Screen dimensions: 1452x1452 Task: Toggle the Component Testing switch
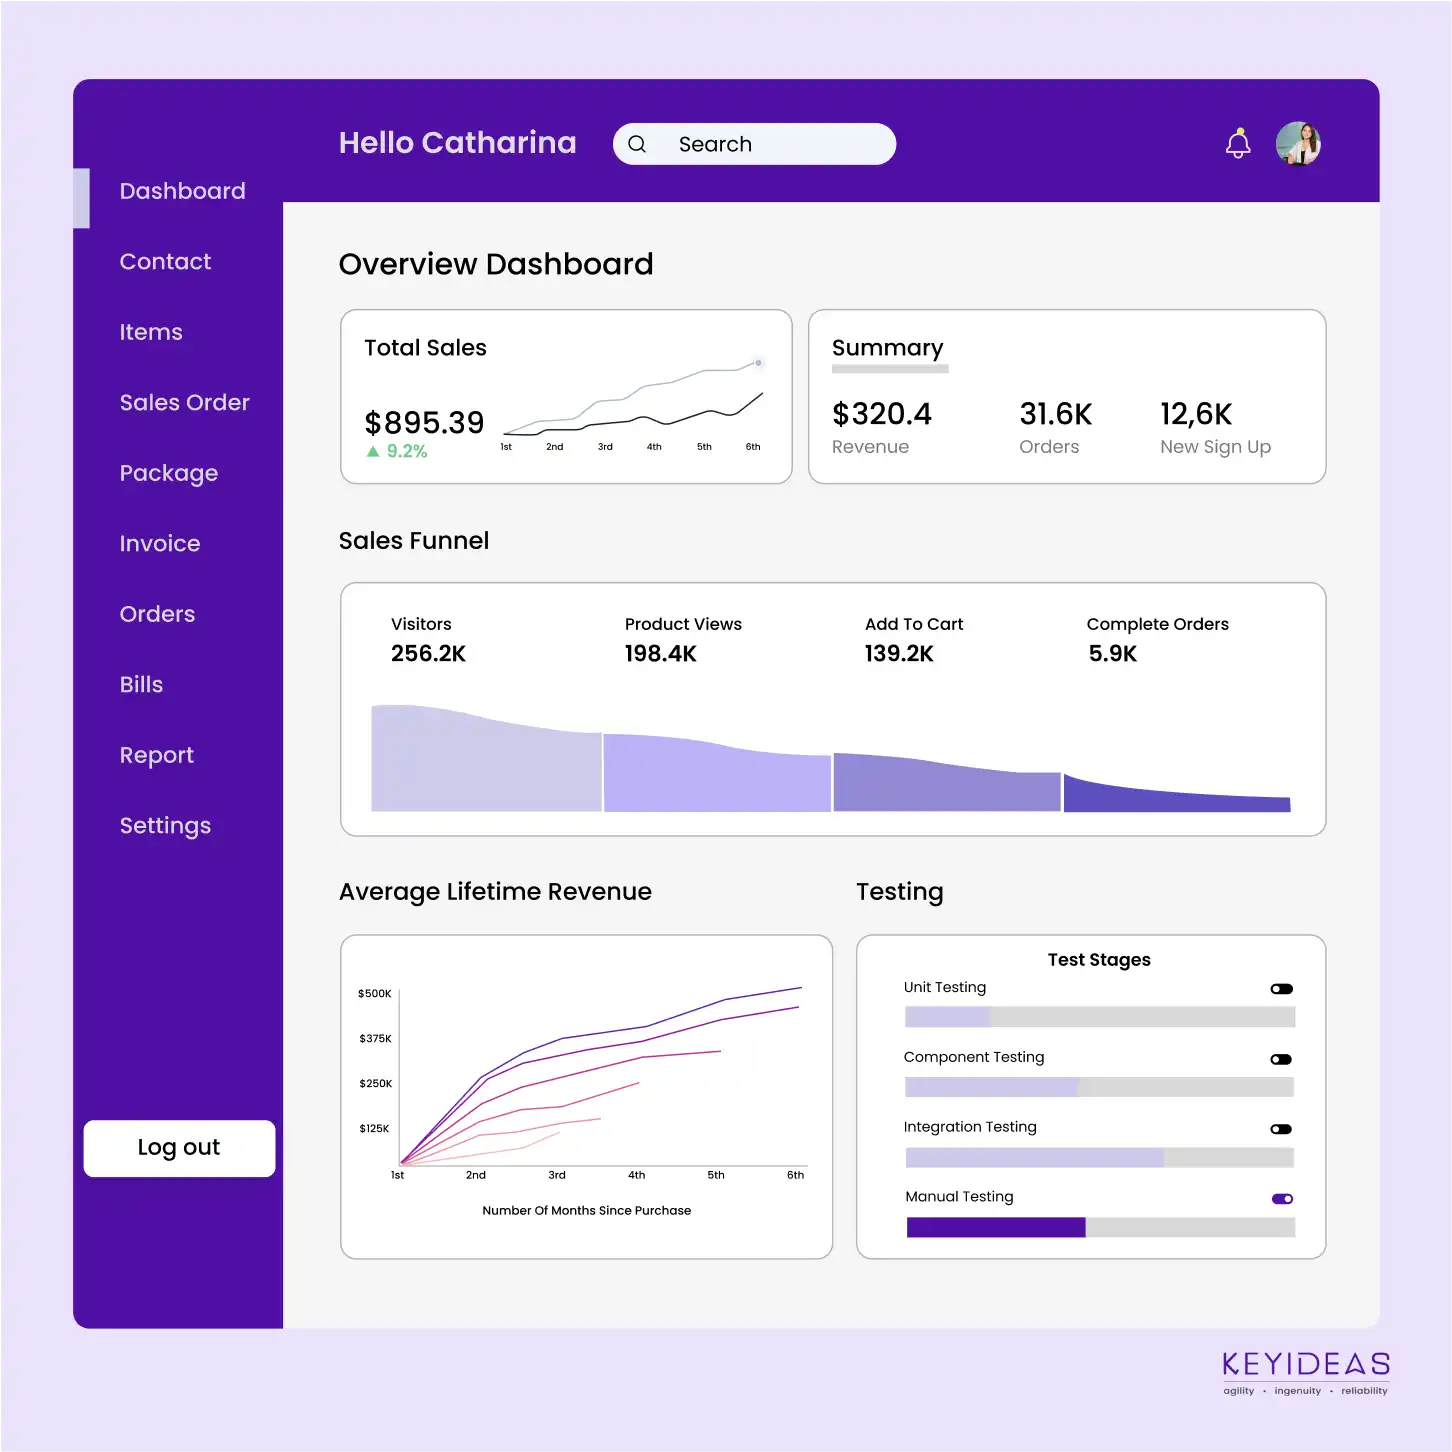(x=1281, y=1059)
